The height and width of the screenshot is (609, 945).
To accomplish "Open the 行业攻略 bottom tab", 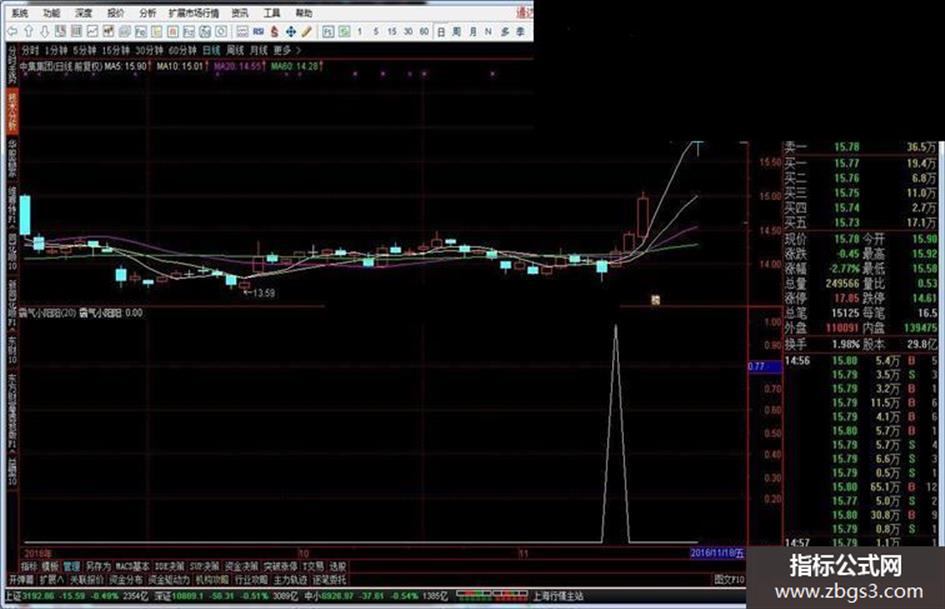I will click(251, 579).
